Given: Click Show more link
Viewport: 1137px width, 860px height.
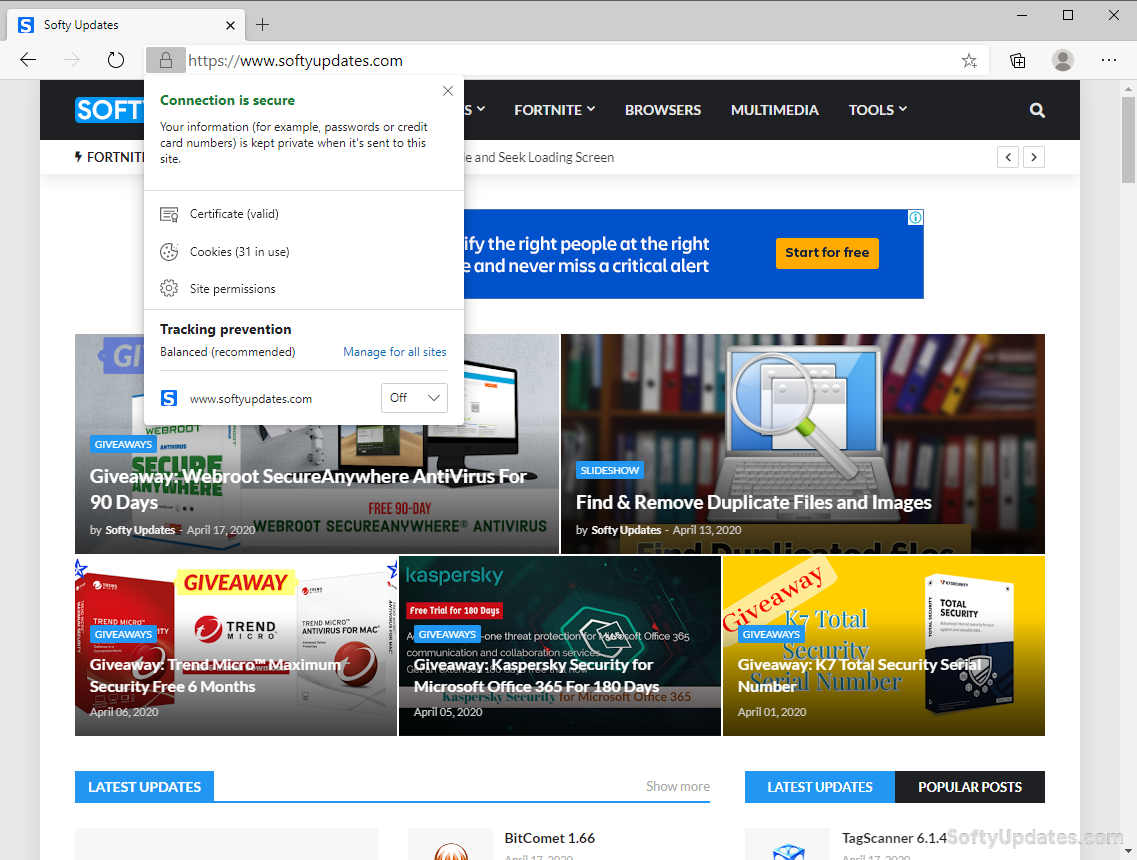Looking at the screenshot, I should pos(678,787).
